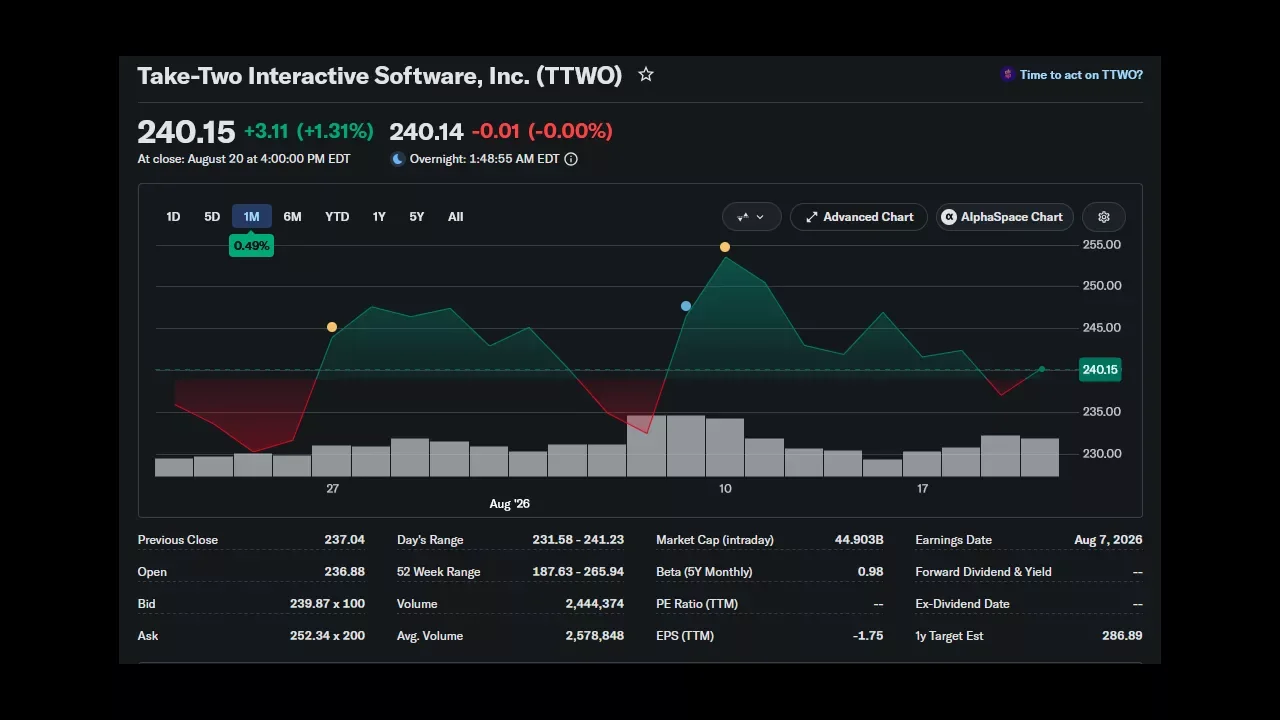Screen dimensions: 1280x720
Task: Select the 1M chart range
Action: click(251, 217)
